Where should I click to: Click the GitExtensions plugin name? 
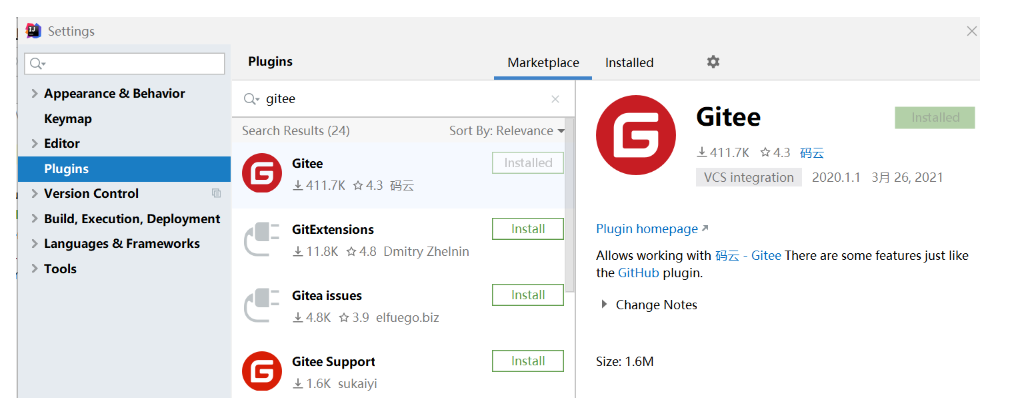pyautogui.click(x=333, y=230)
